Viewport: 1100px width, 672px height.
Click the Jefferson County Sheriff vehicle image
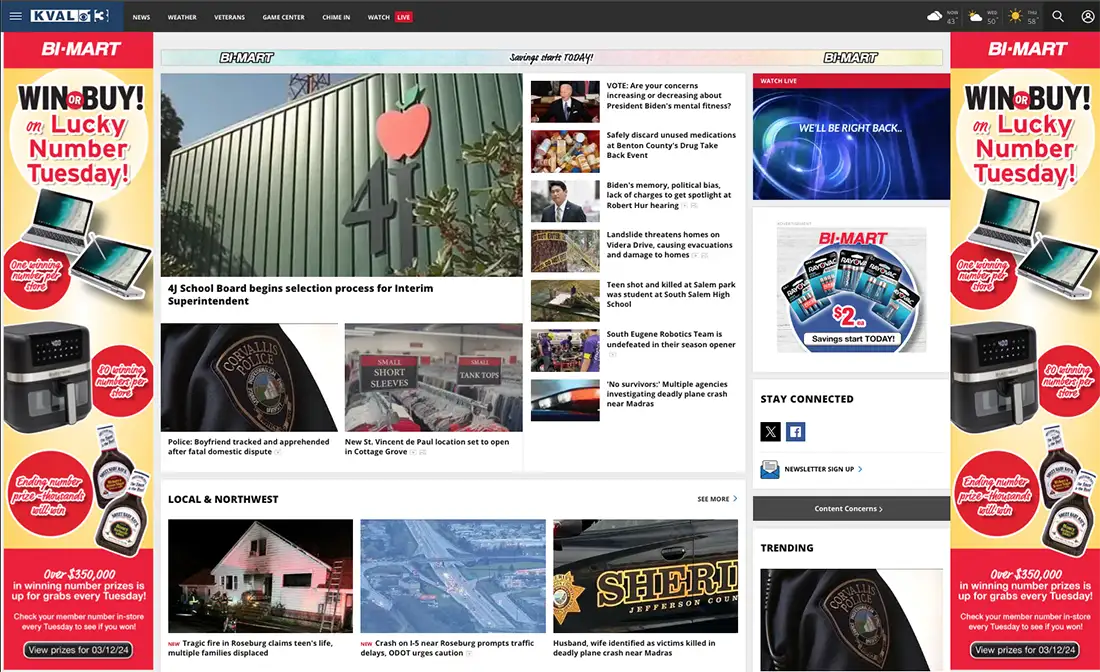coord(645,576)
